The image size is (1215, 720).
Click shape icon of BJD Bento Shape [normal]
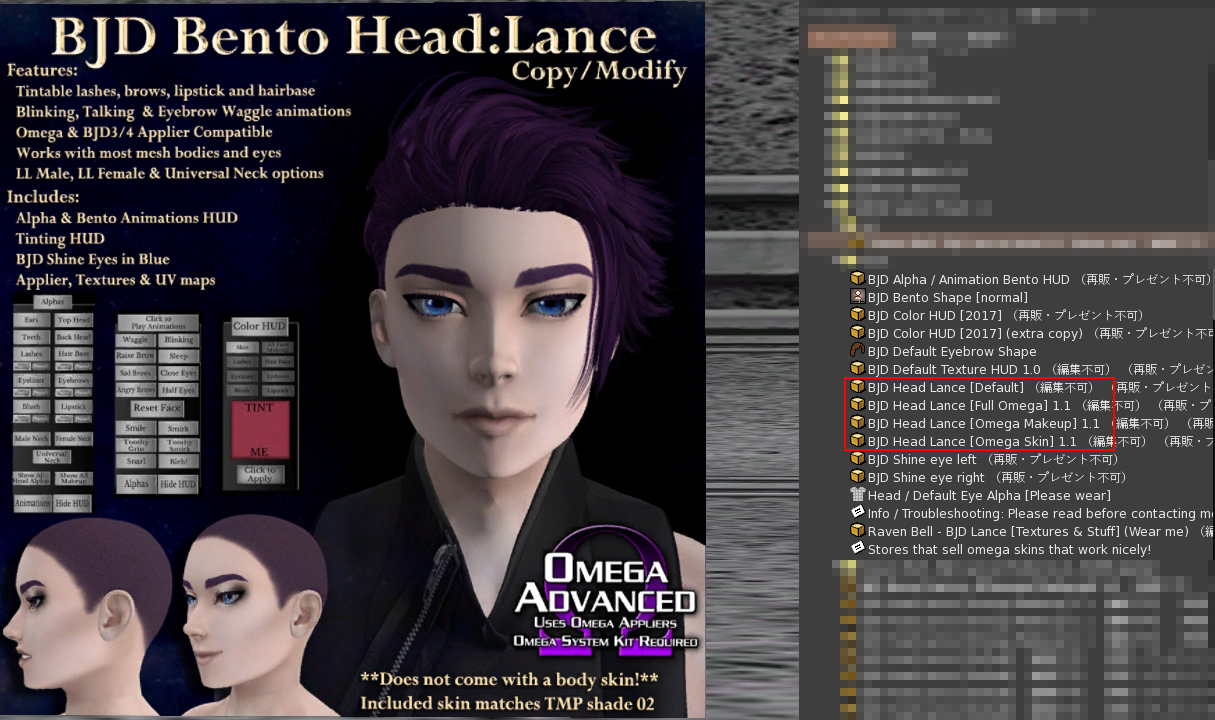tap(857, 297)
